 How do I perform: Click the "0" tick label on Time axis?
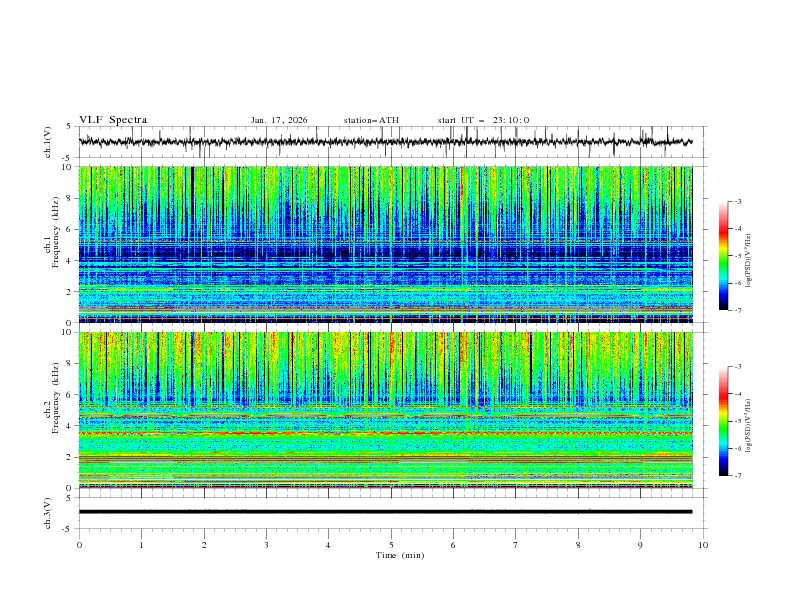click(79, 545)
